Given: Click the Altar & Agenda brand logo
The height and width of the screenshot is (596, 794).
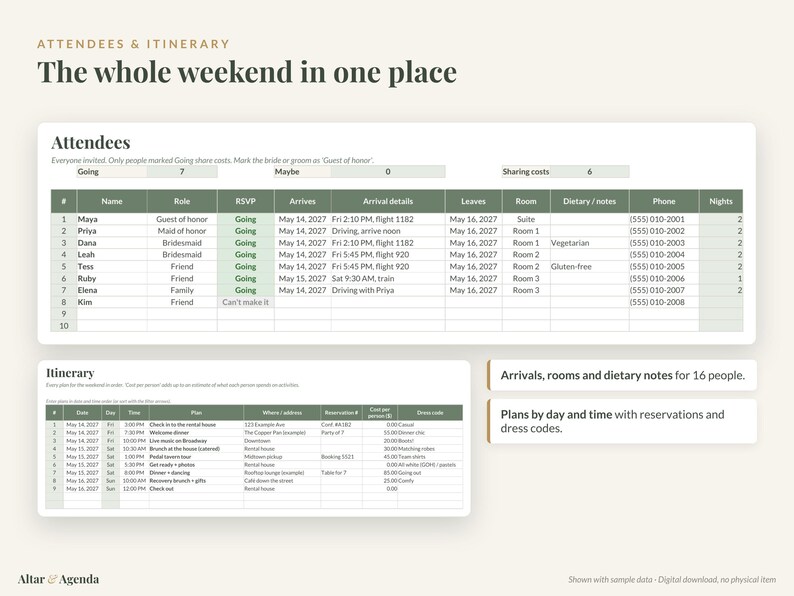Looking at the screenshot, I should pyautogui.click(x=58, y=579).
